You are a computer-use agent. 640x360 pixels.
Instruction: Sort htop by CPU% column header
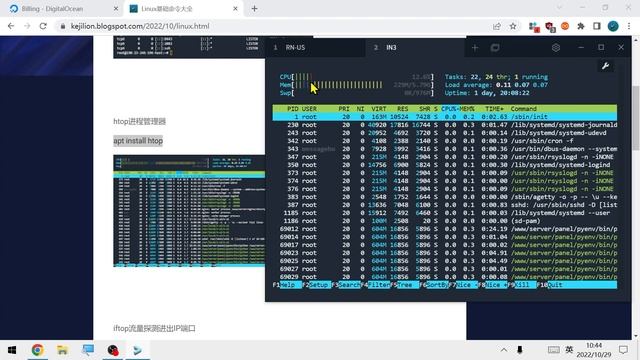coord(449,109)
